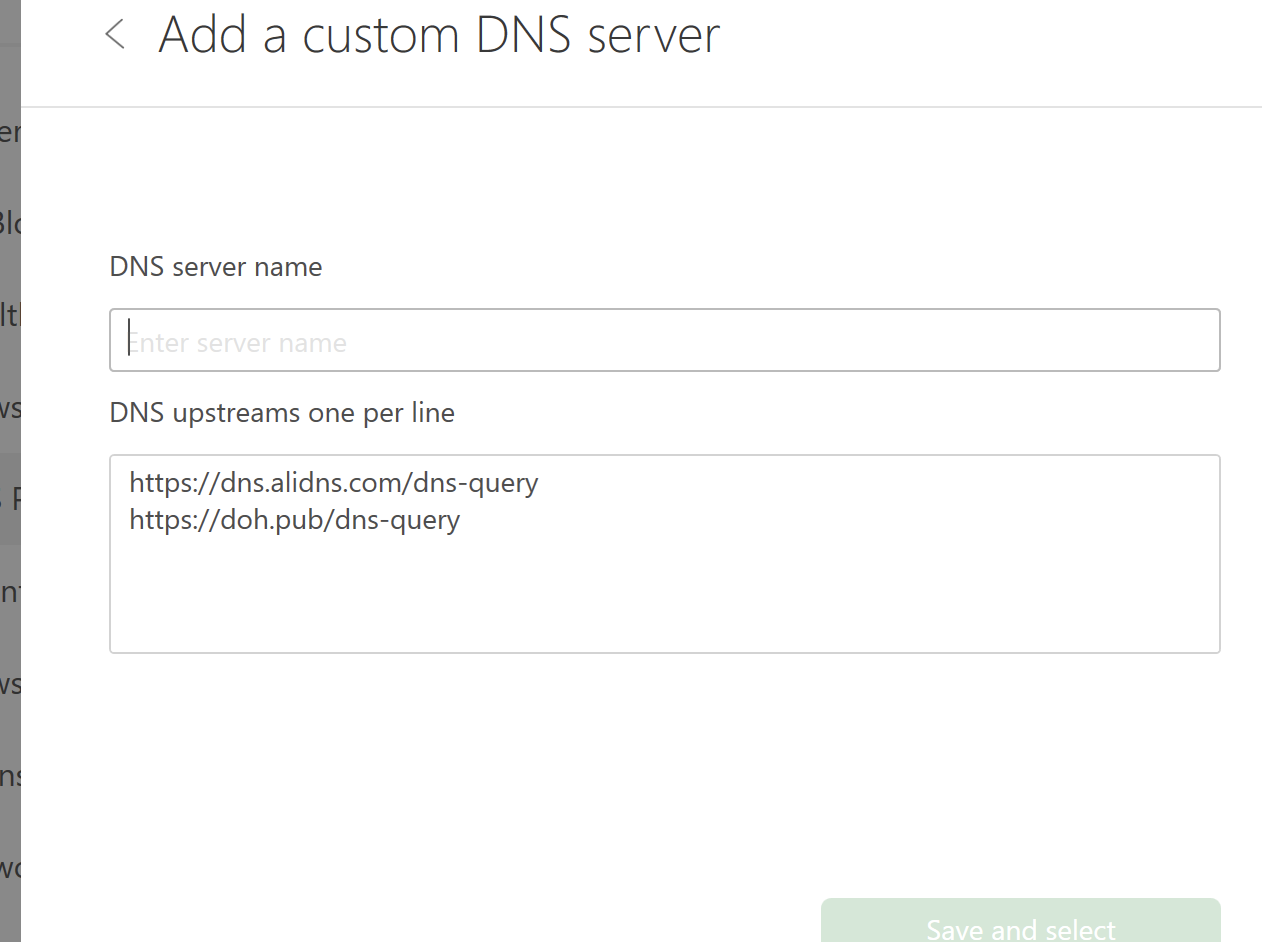Place cursor on the doh.pub upstream line
Screen dimensions: 1262x942
pyautogui.click(x=295, y=520)
